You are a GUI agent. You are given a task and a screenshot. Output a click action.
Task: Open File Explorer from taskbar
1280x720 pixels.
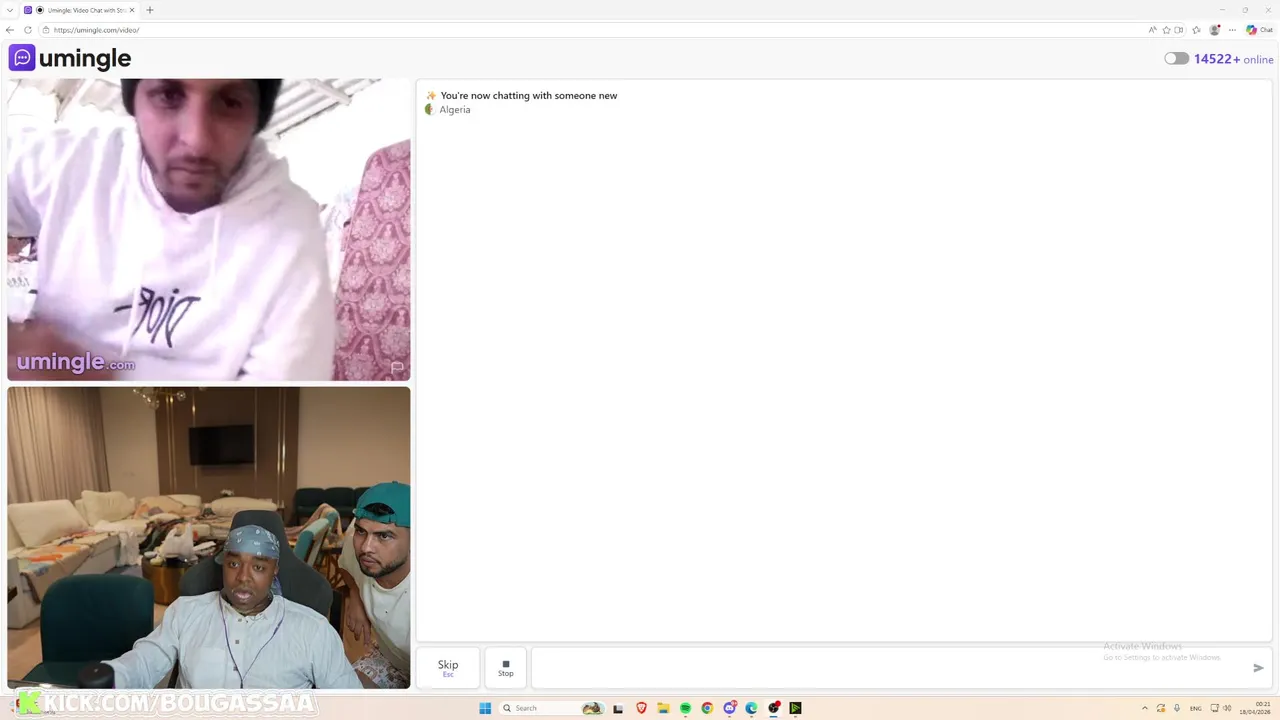663,708
